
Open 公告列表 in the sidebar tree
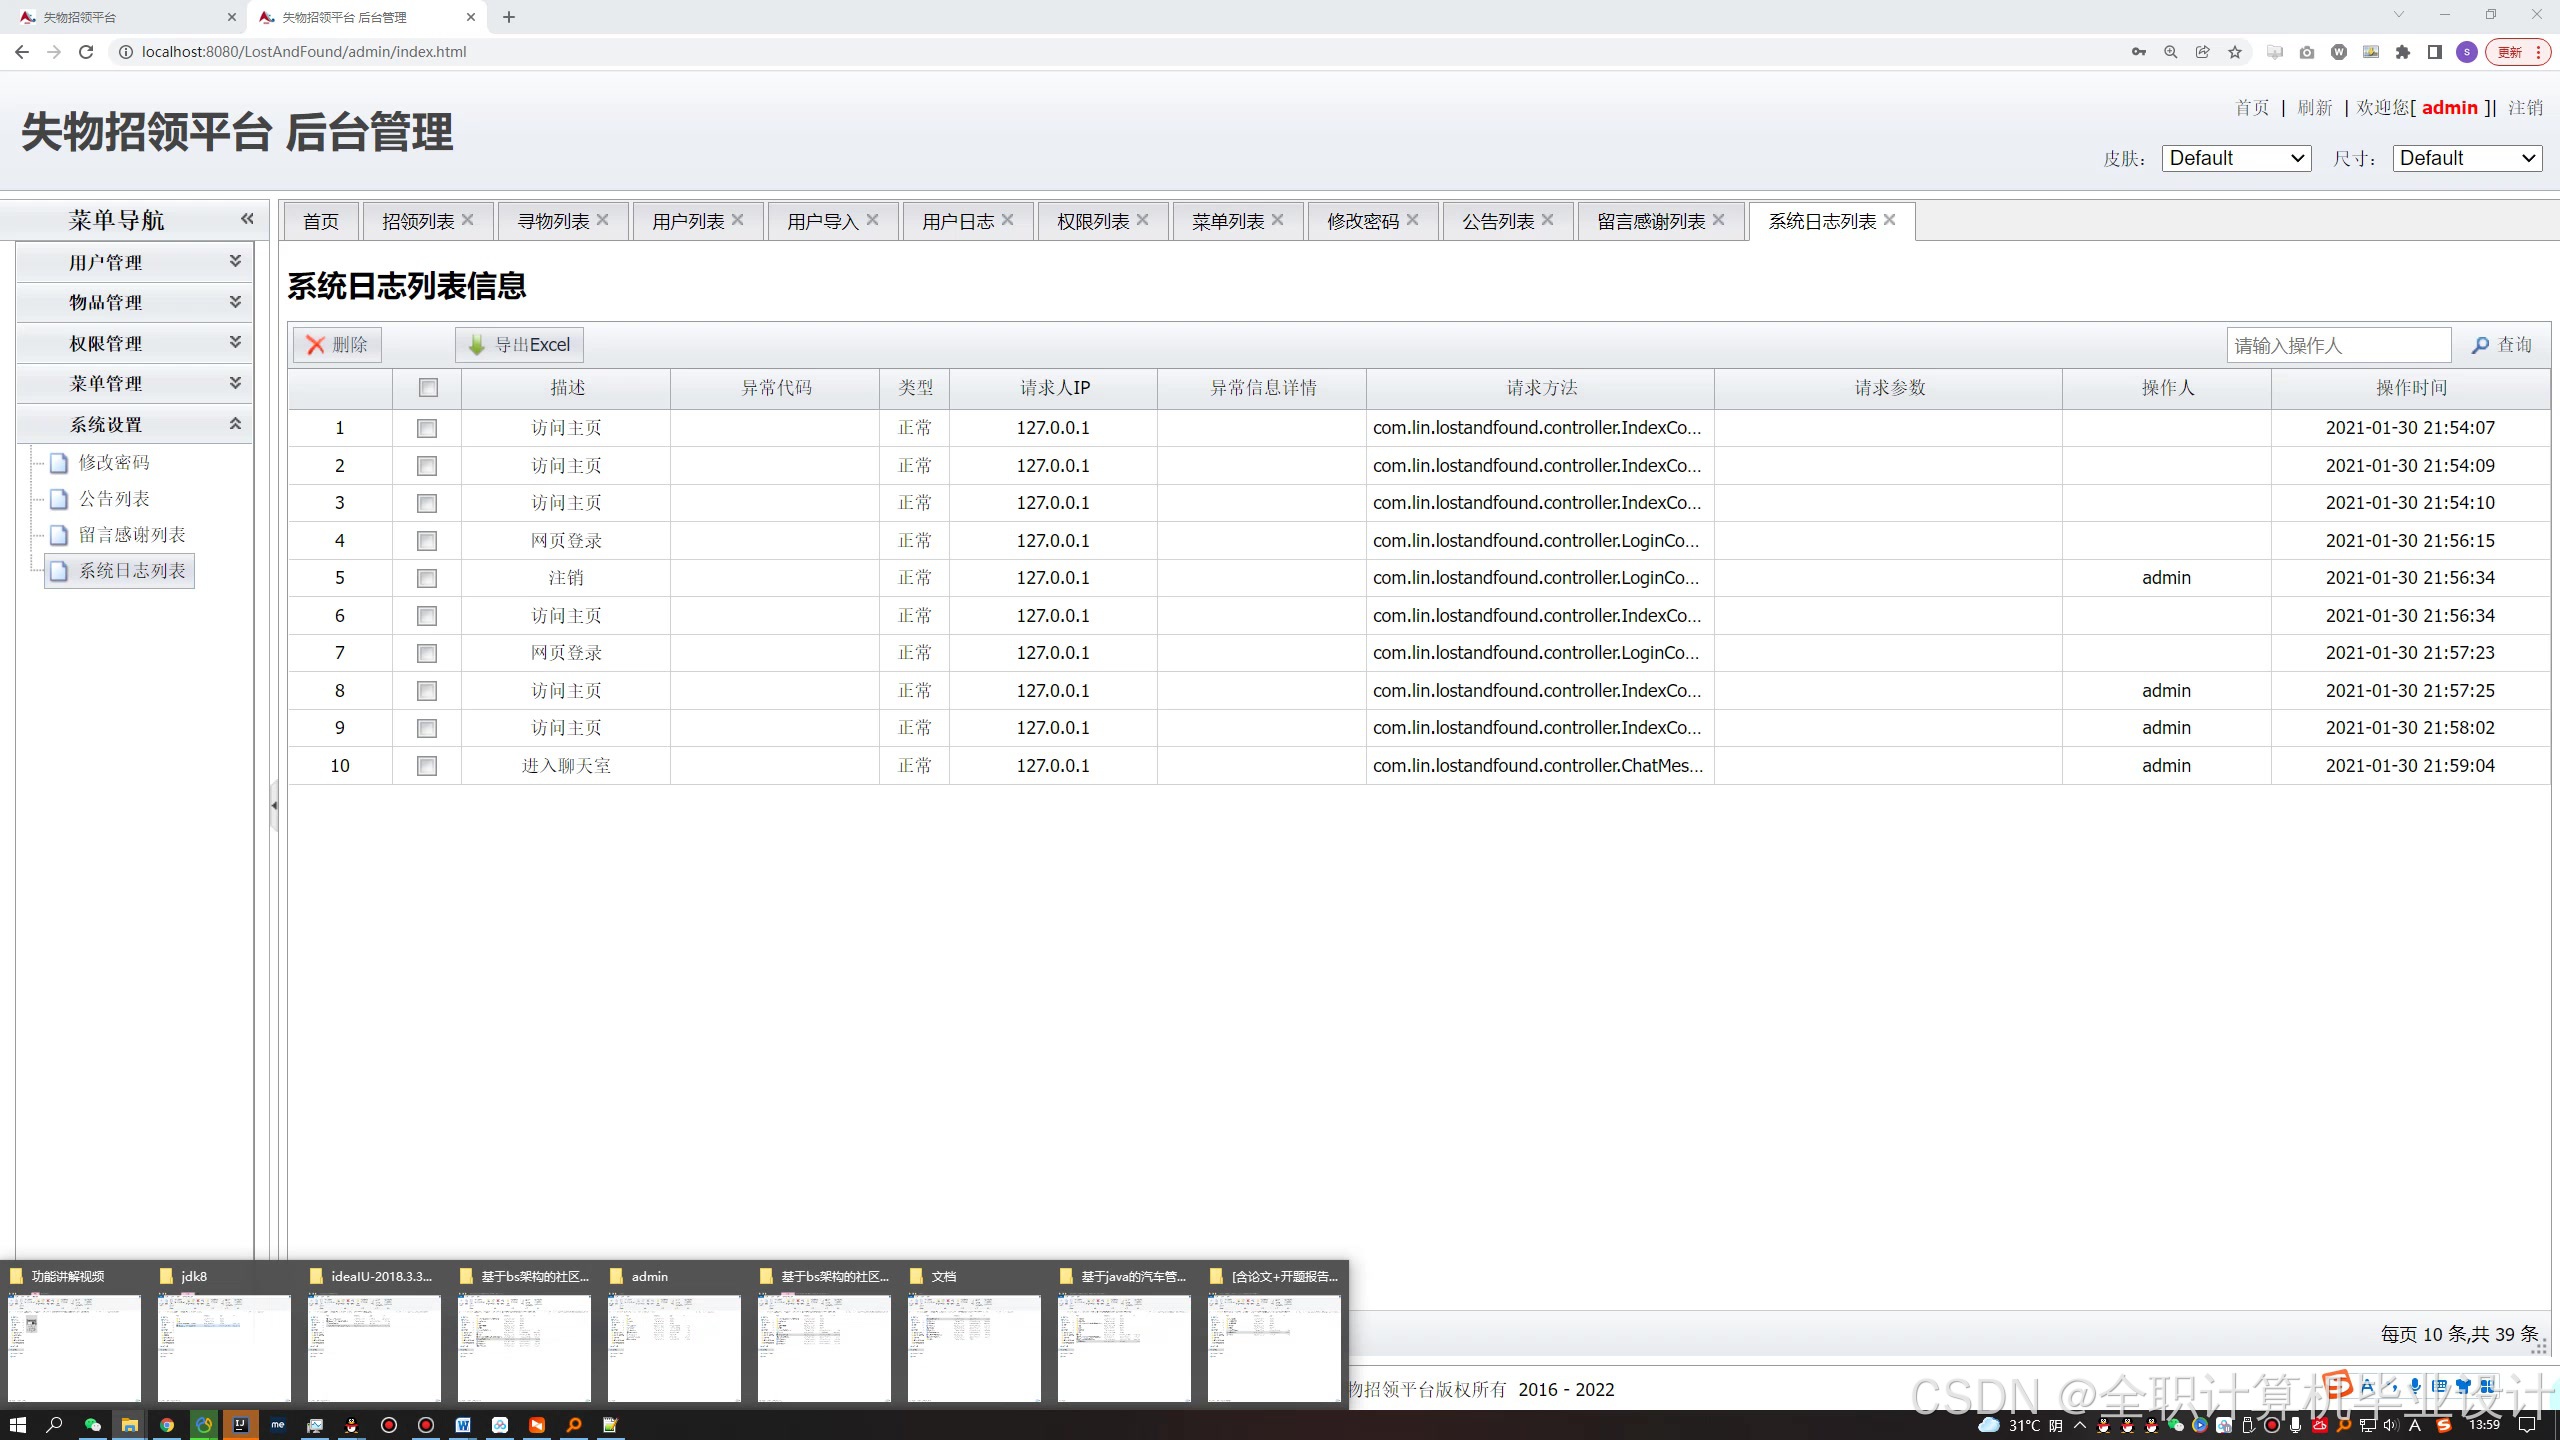(x=114, y=498)
